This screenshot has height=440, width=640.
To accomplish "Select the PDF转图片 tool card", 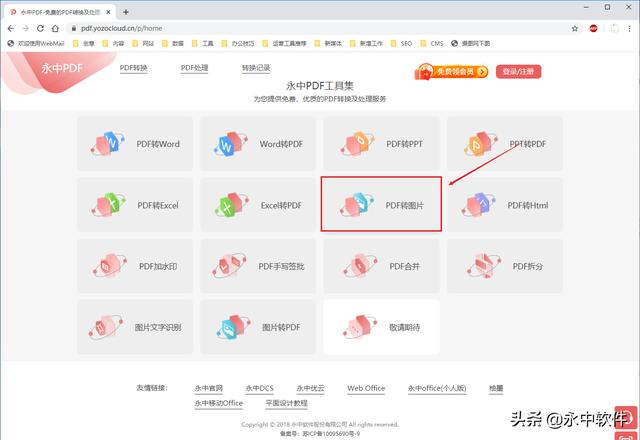I will pos(382,204).
